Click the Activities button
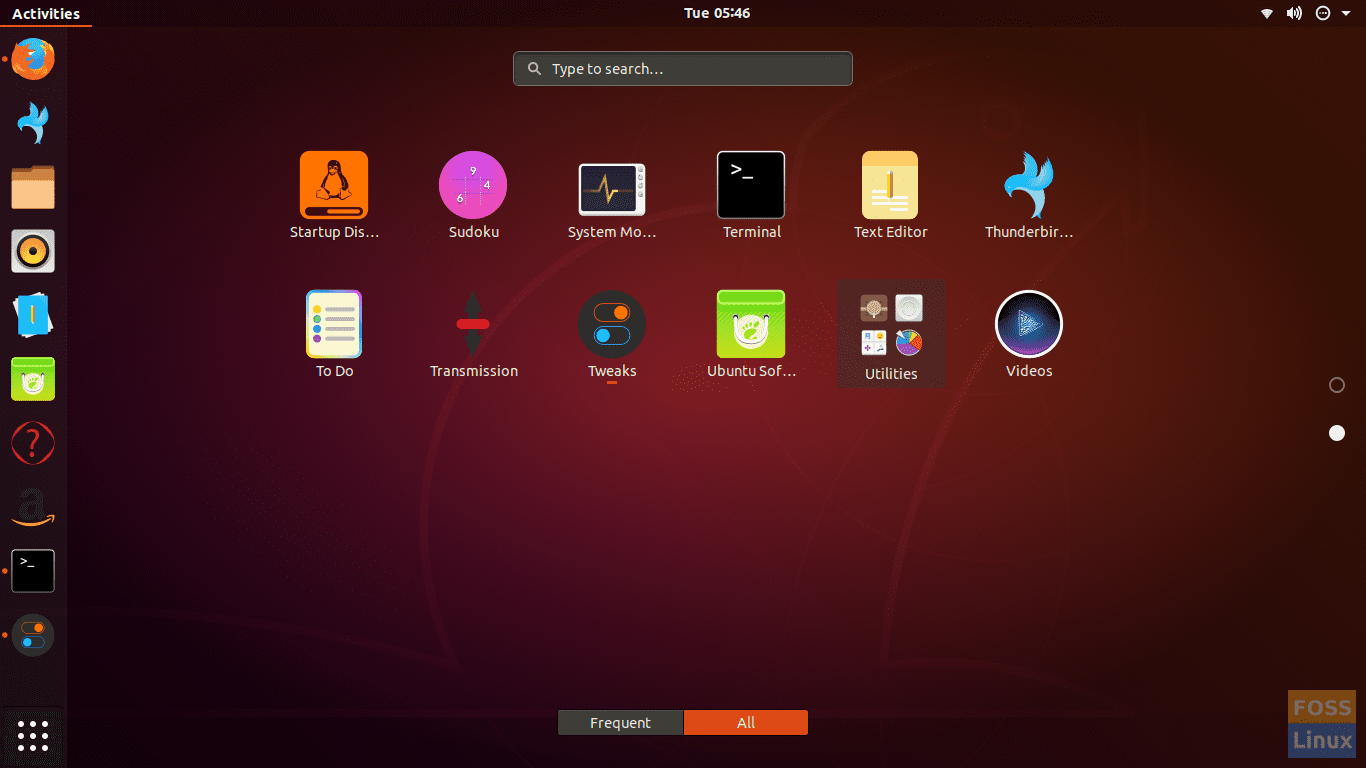This screenshot has height=768, width=1366. (x=46, y=13)
